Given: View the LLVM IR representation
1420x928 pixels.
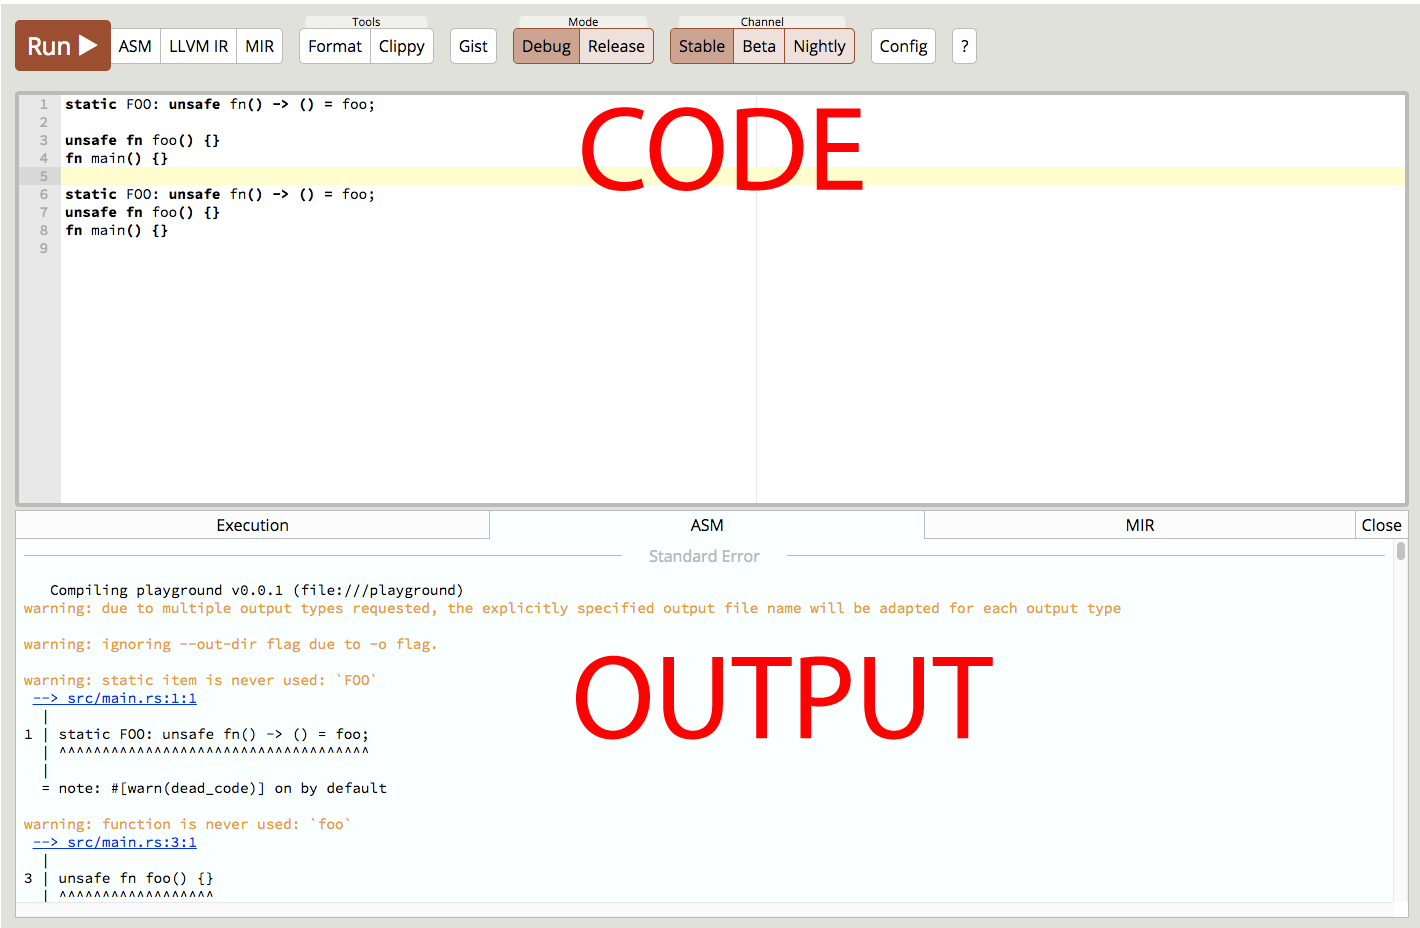Looking at the screenshot, I should [197, 45].
